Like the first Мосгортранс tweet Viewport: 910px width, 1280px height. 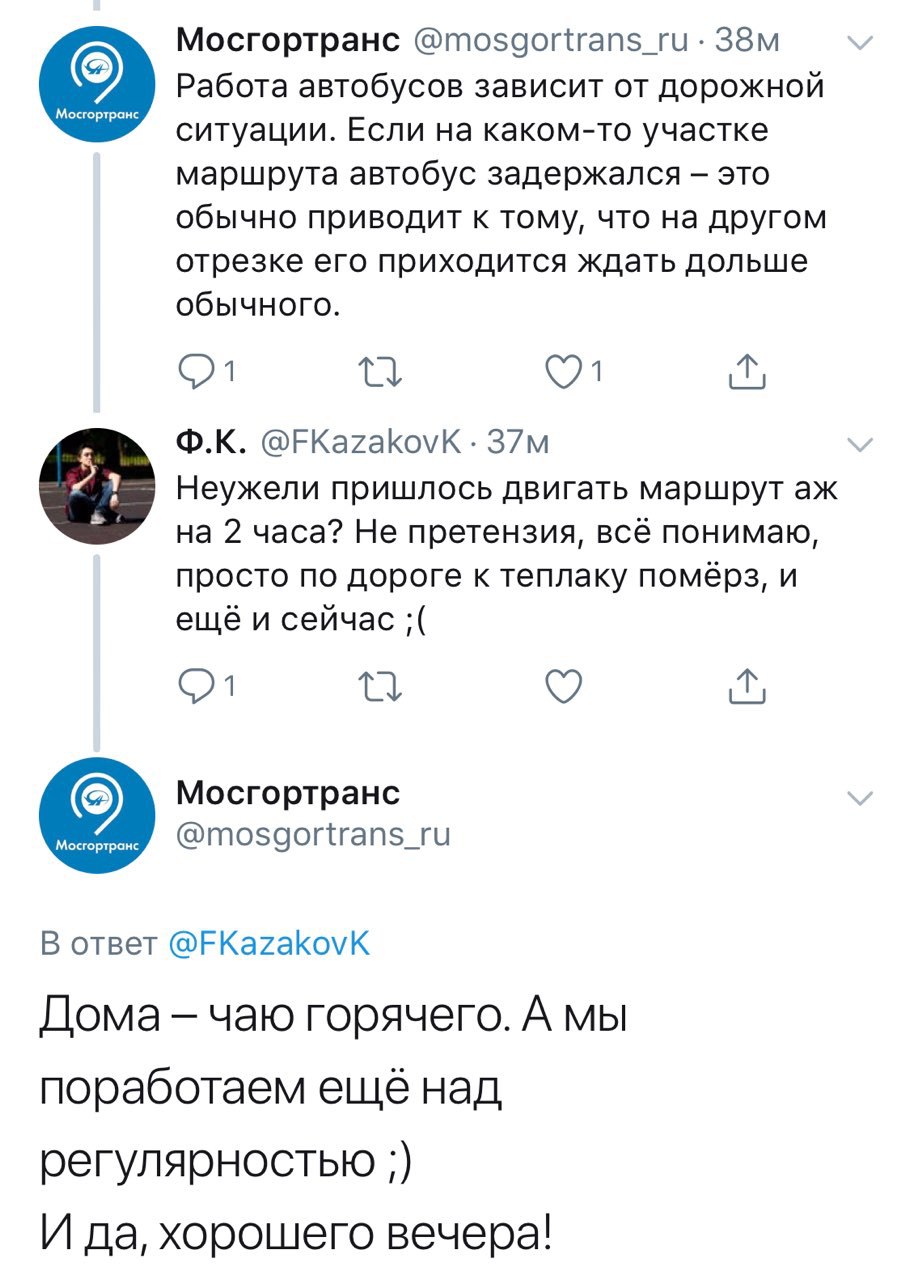[x=567, y=371]
